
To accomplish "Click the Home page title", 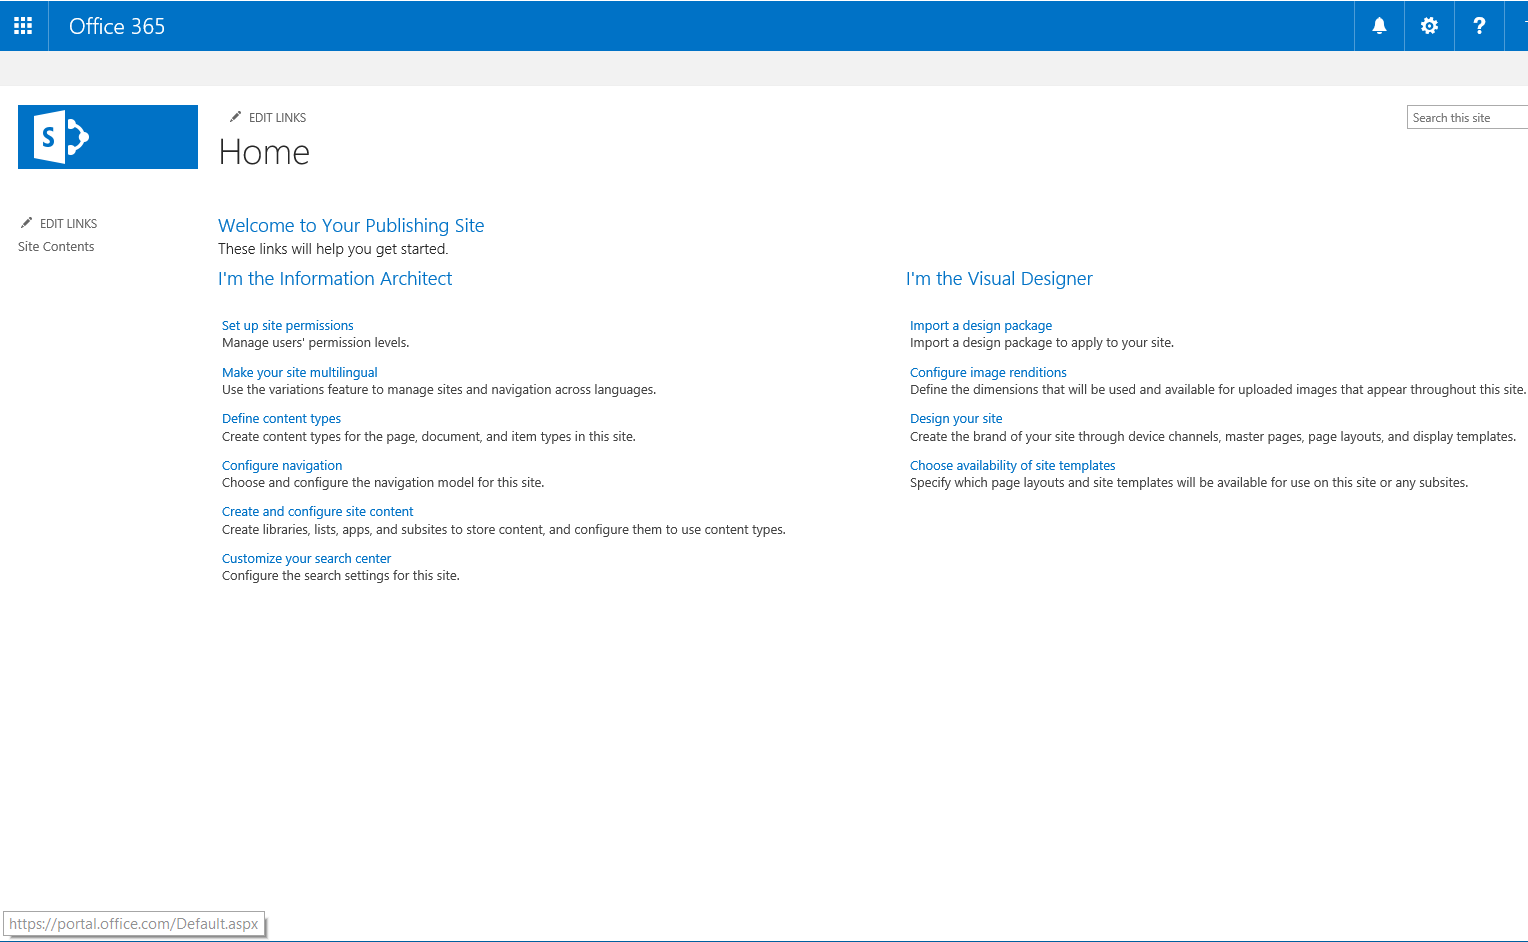I will (x=264, y=152).
